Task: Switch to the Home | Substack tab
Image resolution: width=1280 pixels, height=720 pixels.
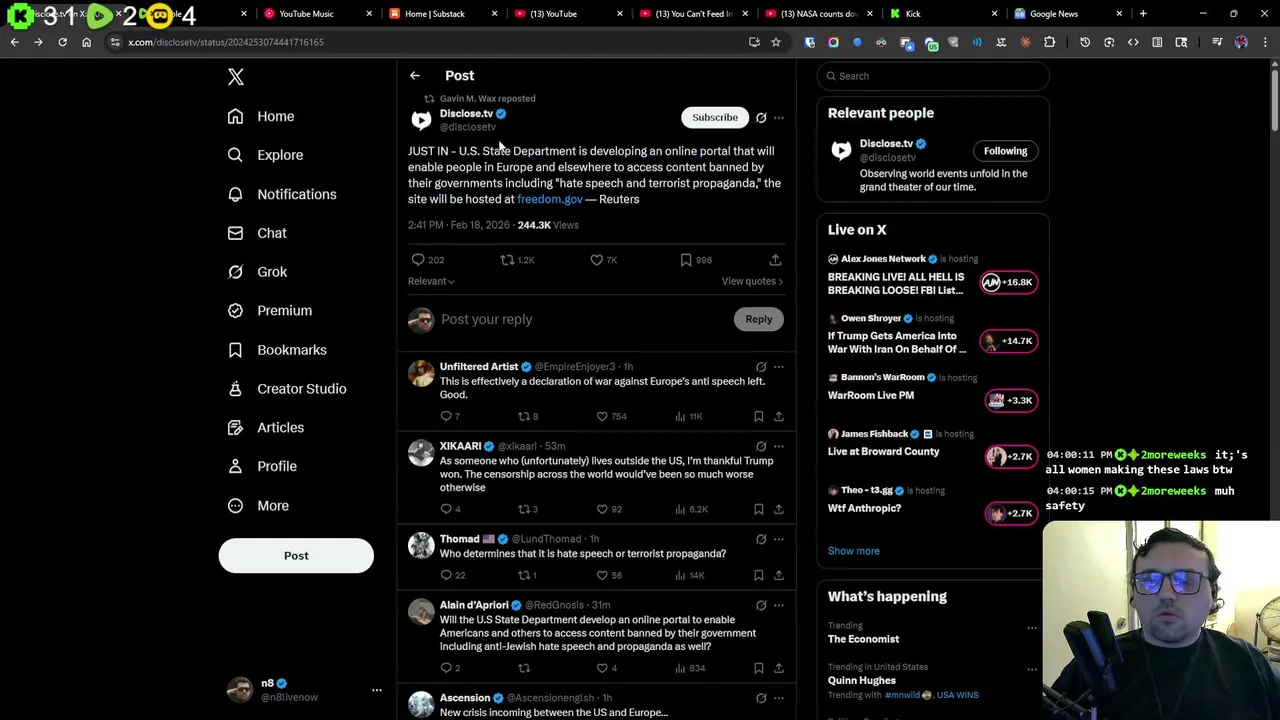Action: coord(442,14)
